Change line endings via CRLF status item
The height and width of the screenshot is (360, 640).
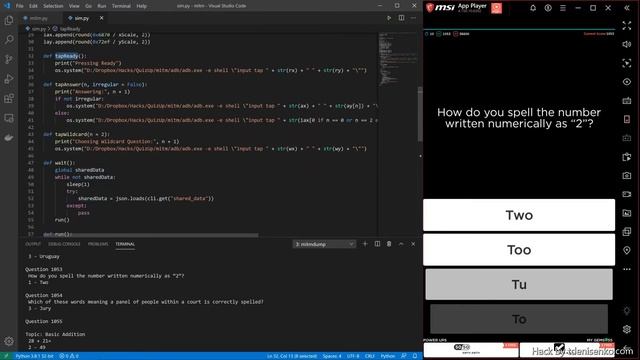coord(369,356)
